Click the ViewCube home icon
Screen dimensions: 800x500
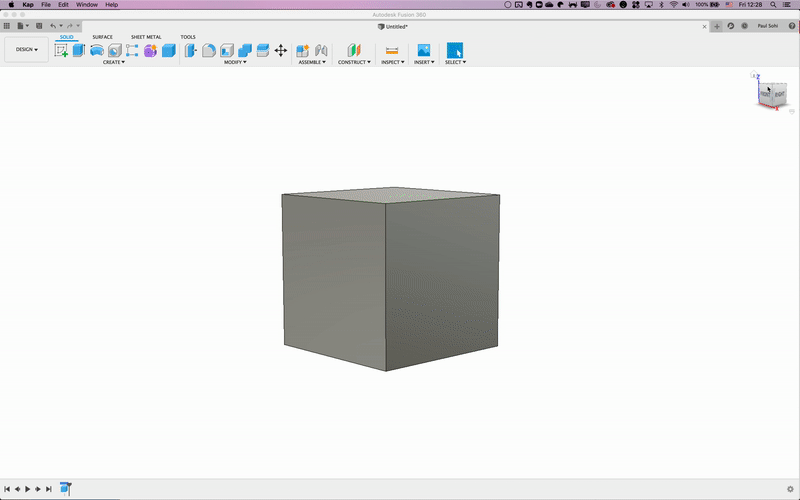click(753, 75)
